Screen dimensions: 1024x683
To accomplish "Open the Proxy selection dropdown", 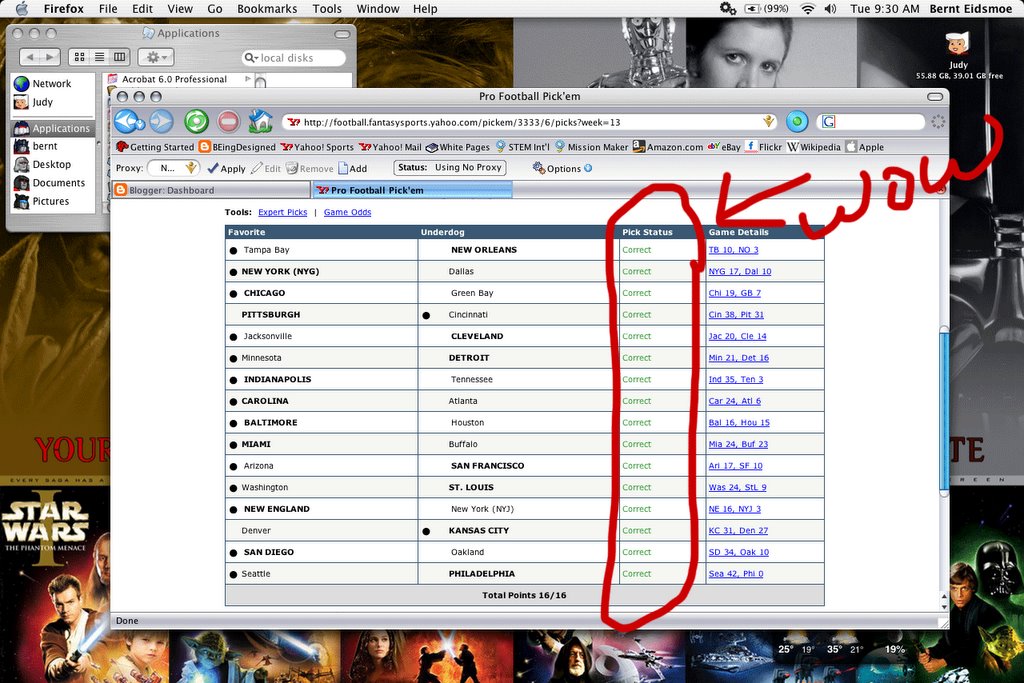I will point(174,168).
